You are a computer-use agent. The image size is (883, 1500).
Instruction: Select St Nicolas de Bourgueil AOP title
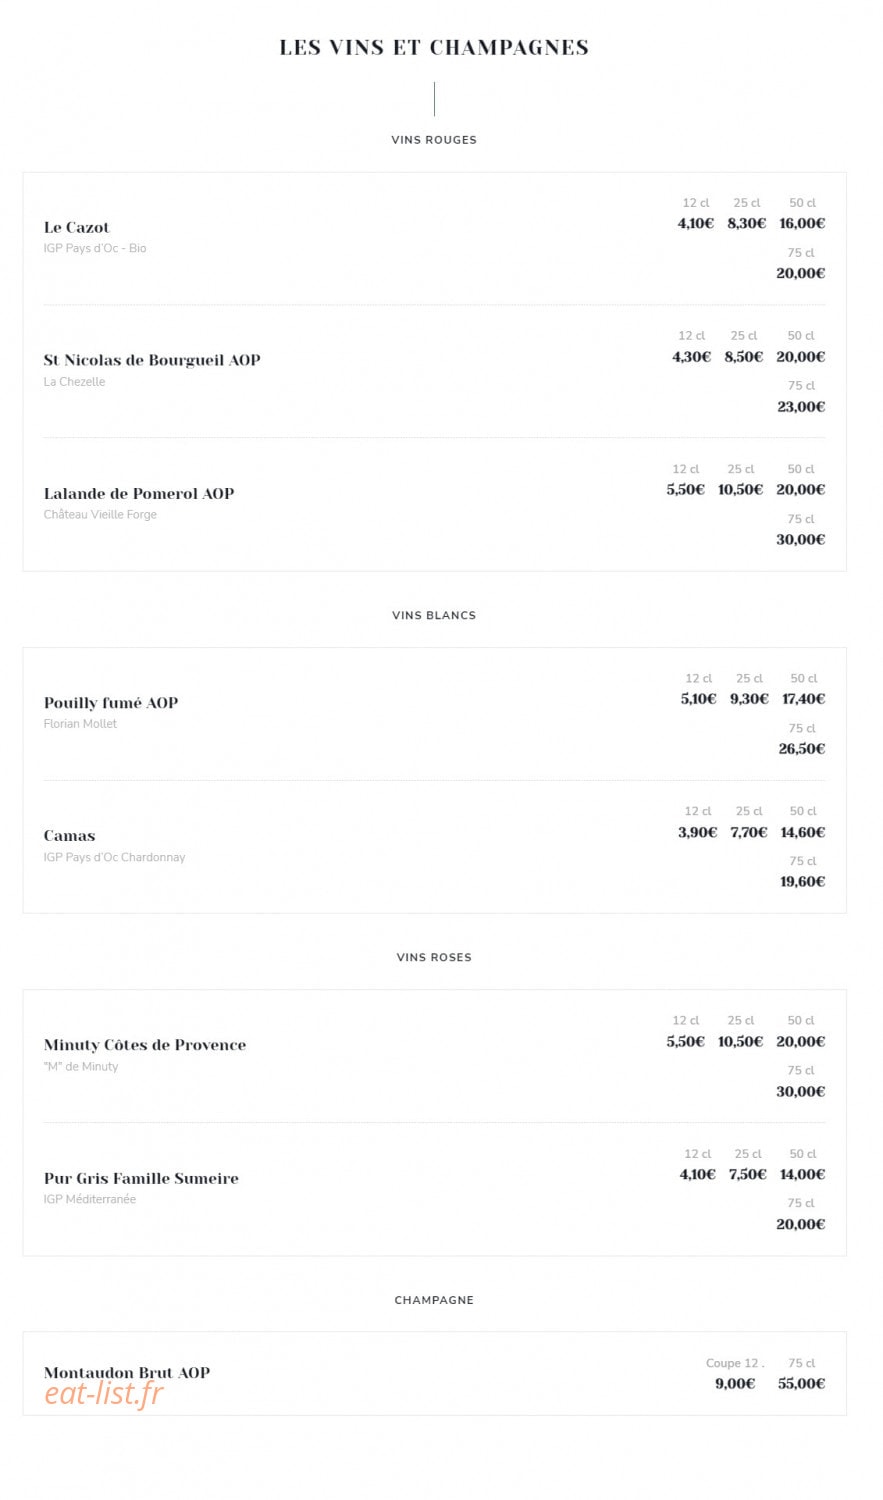[x=152, y=360]
